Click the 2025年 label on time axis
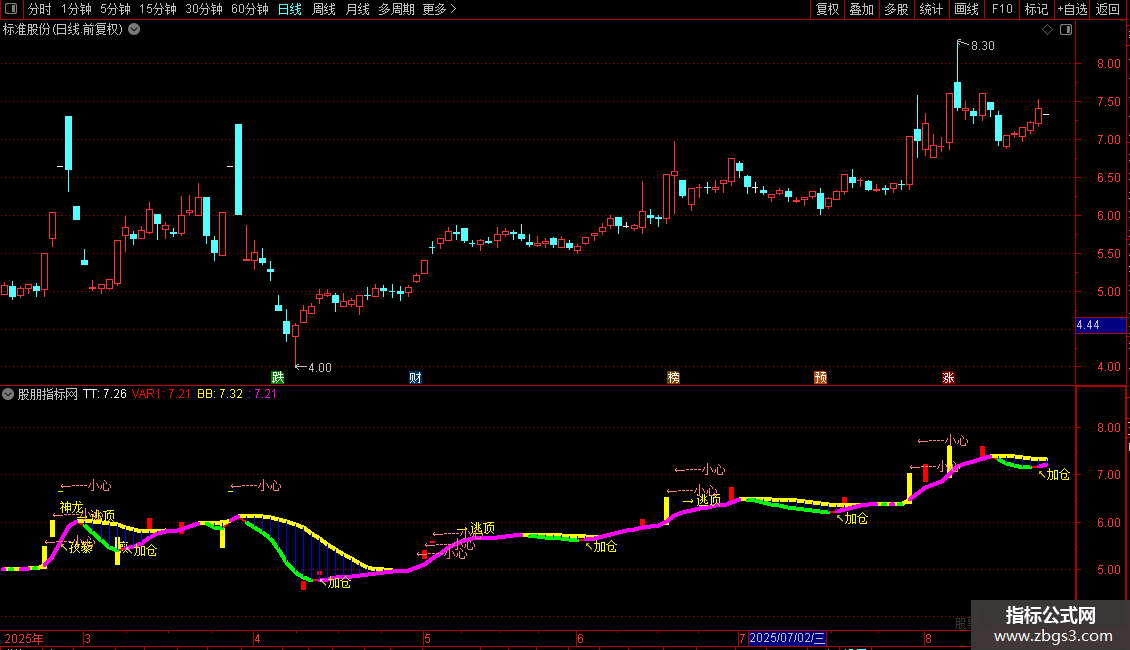This screenshot has width=1130, height=650. click(x=24, y=638)
